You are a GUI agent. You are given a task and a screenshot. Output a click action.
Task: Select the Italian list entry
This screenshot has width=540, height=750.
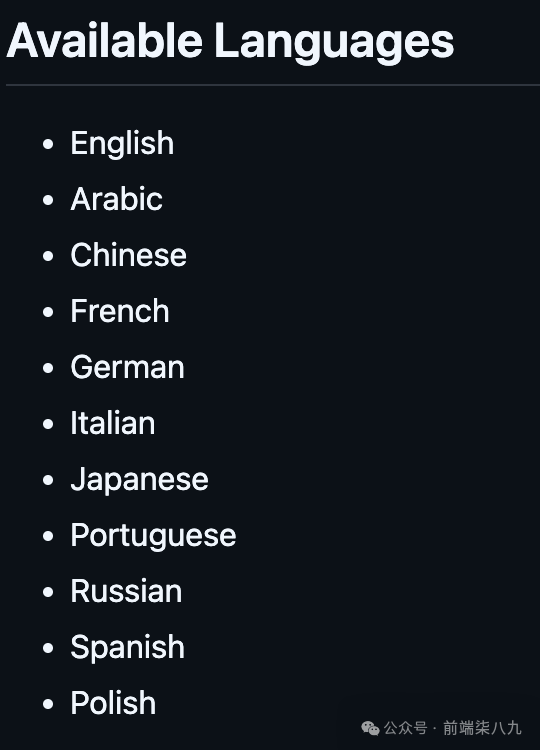click(x=112, y=423)
